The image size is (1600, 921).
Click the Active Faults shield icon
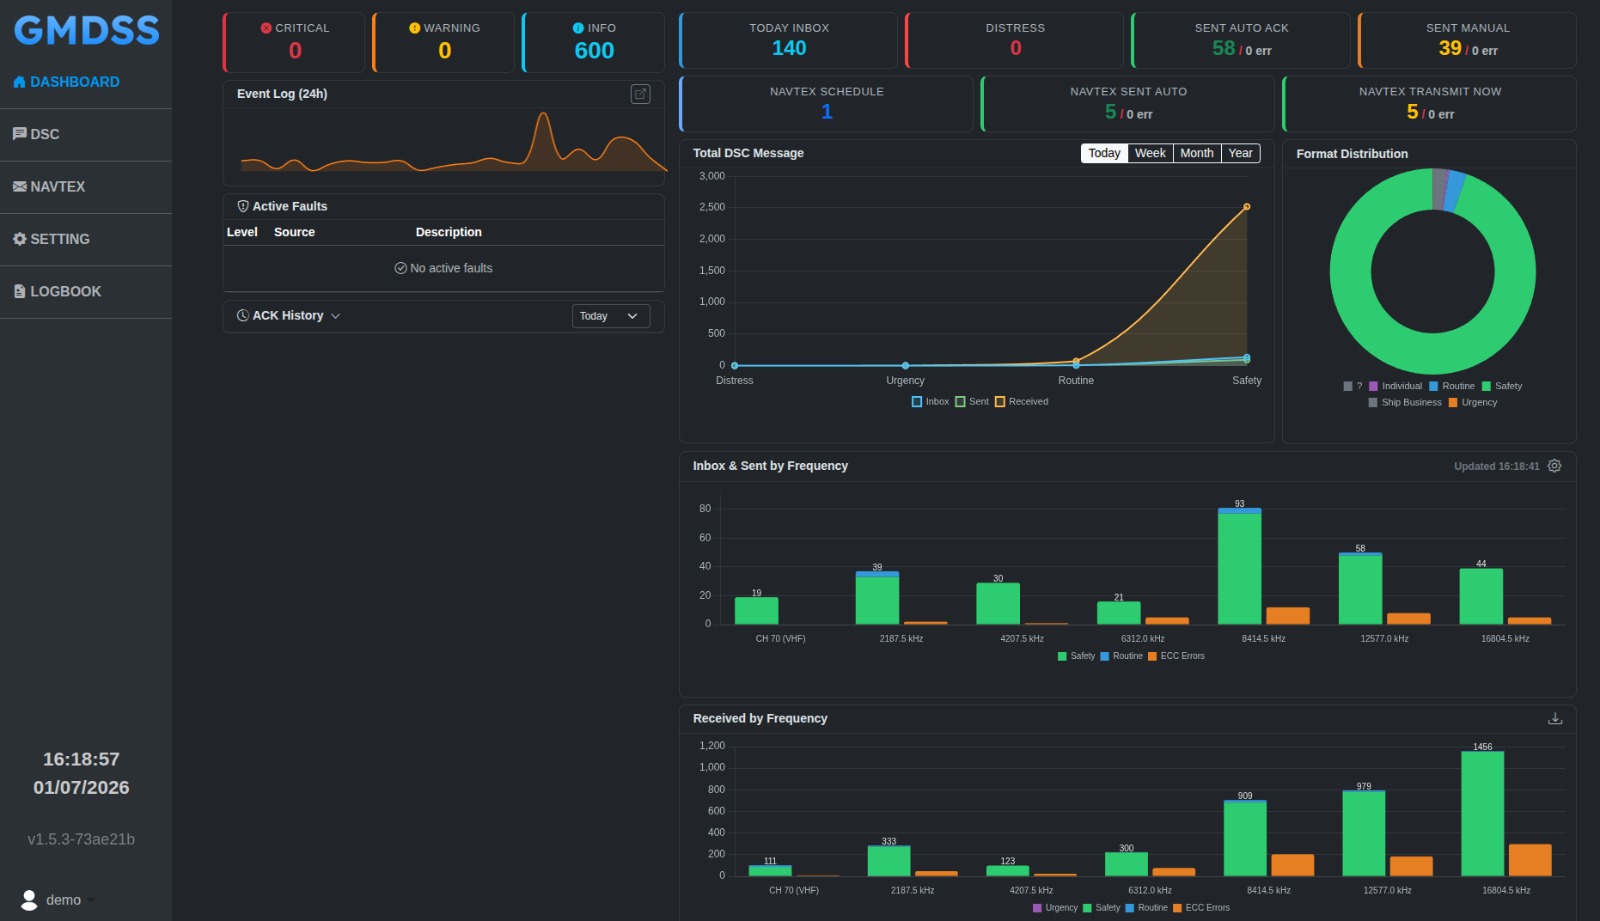(x=243, y=206)
